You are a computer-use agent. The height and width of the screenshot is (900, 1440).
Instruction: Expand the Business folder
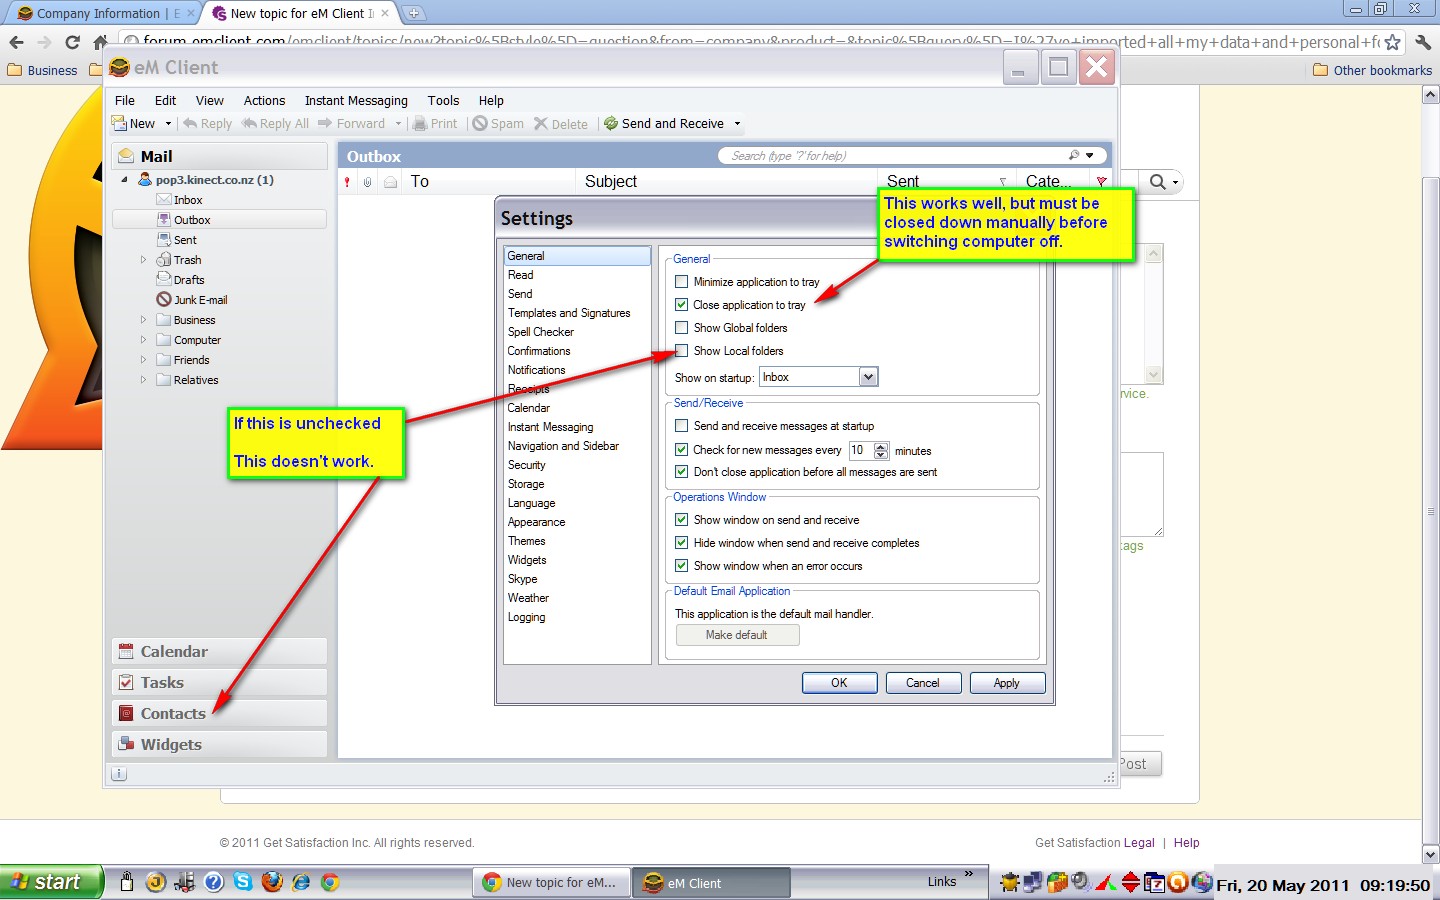coord(143,320)
